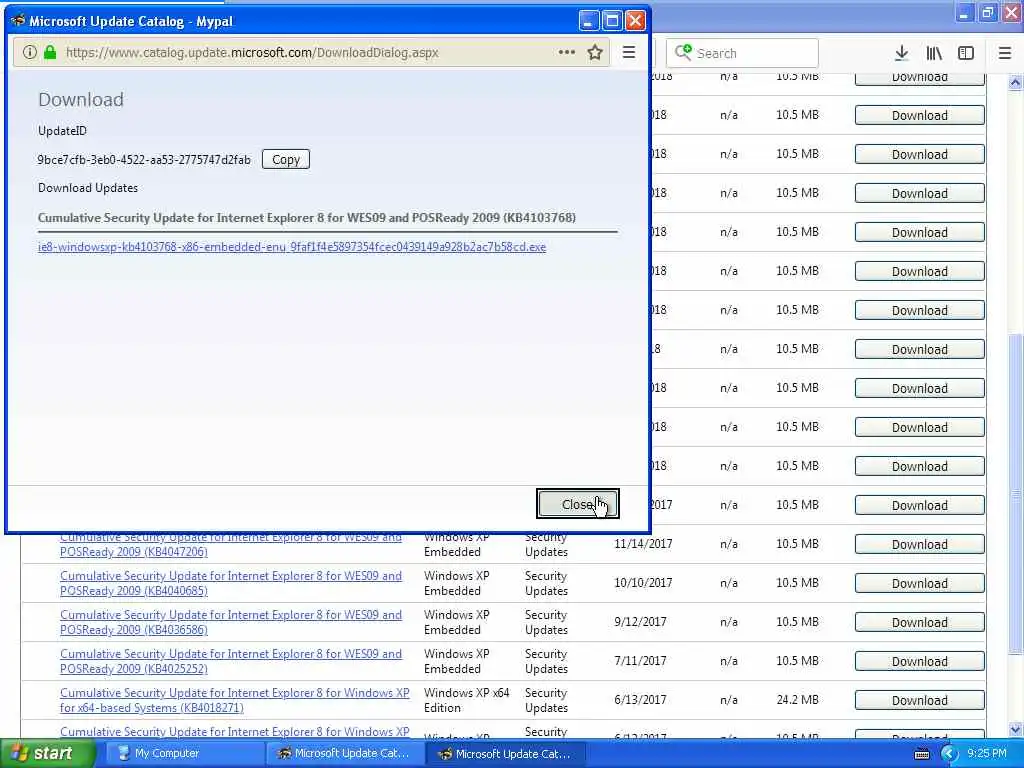Open the Library icon in main browser toolbar
Image resolution: width=1024 pixels, height=768 pixels.
[x=934, y=53]
